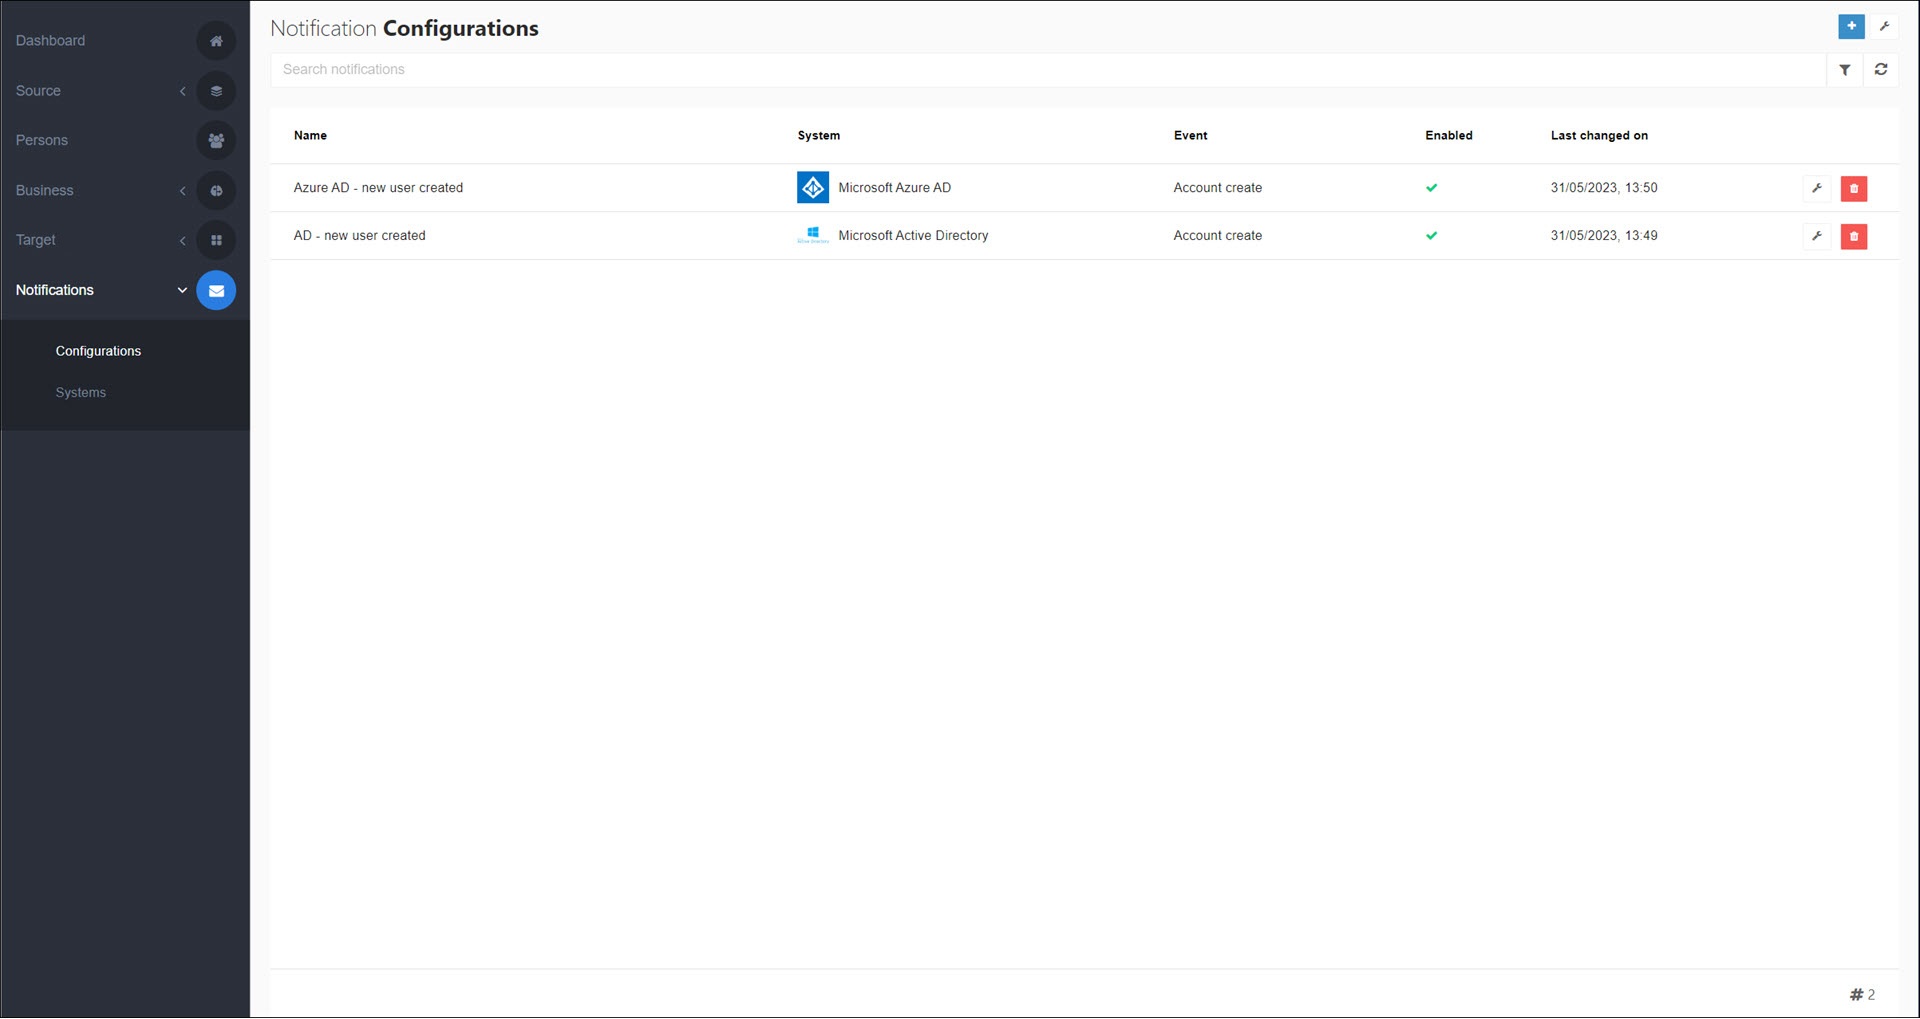Expand the Source menu chevron

coord(183,91)
